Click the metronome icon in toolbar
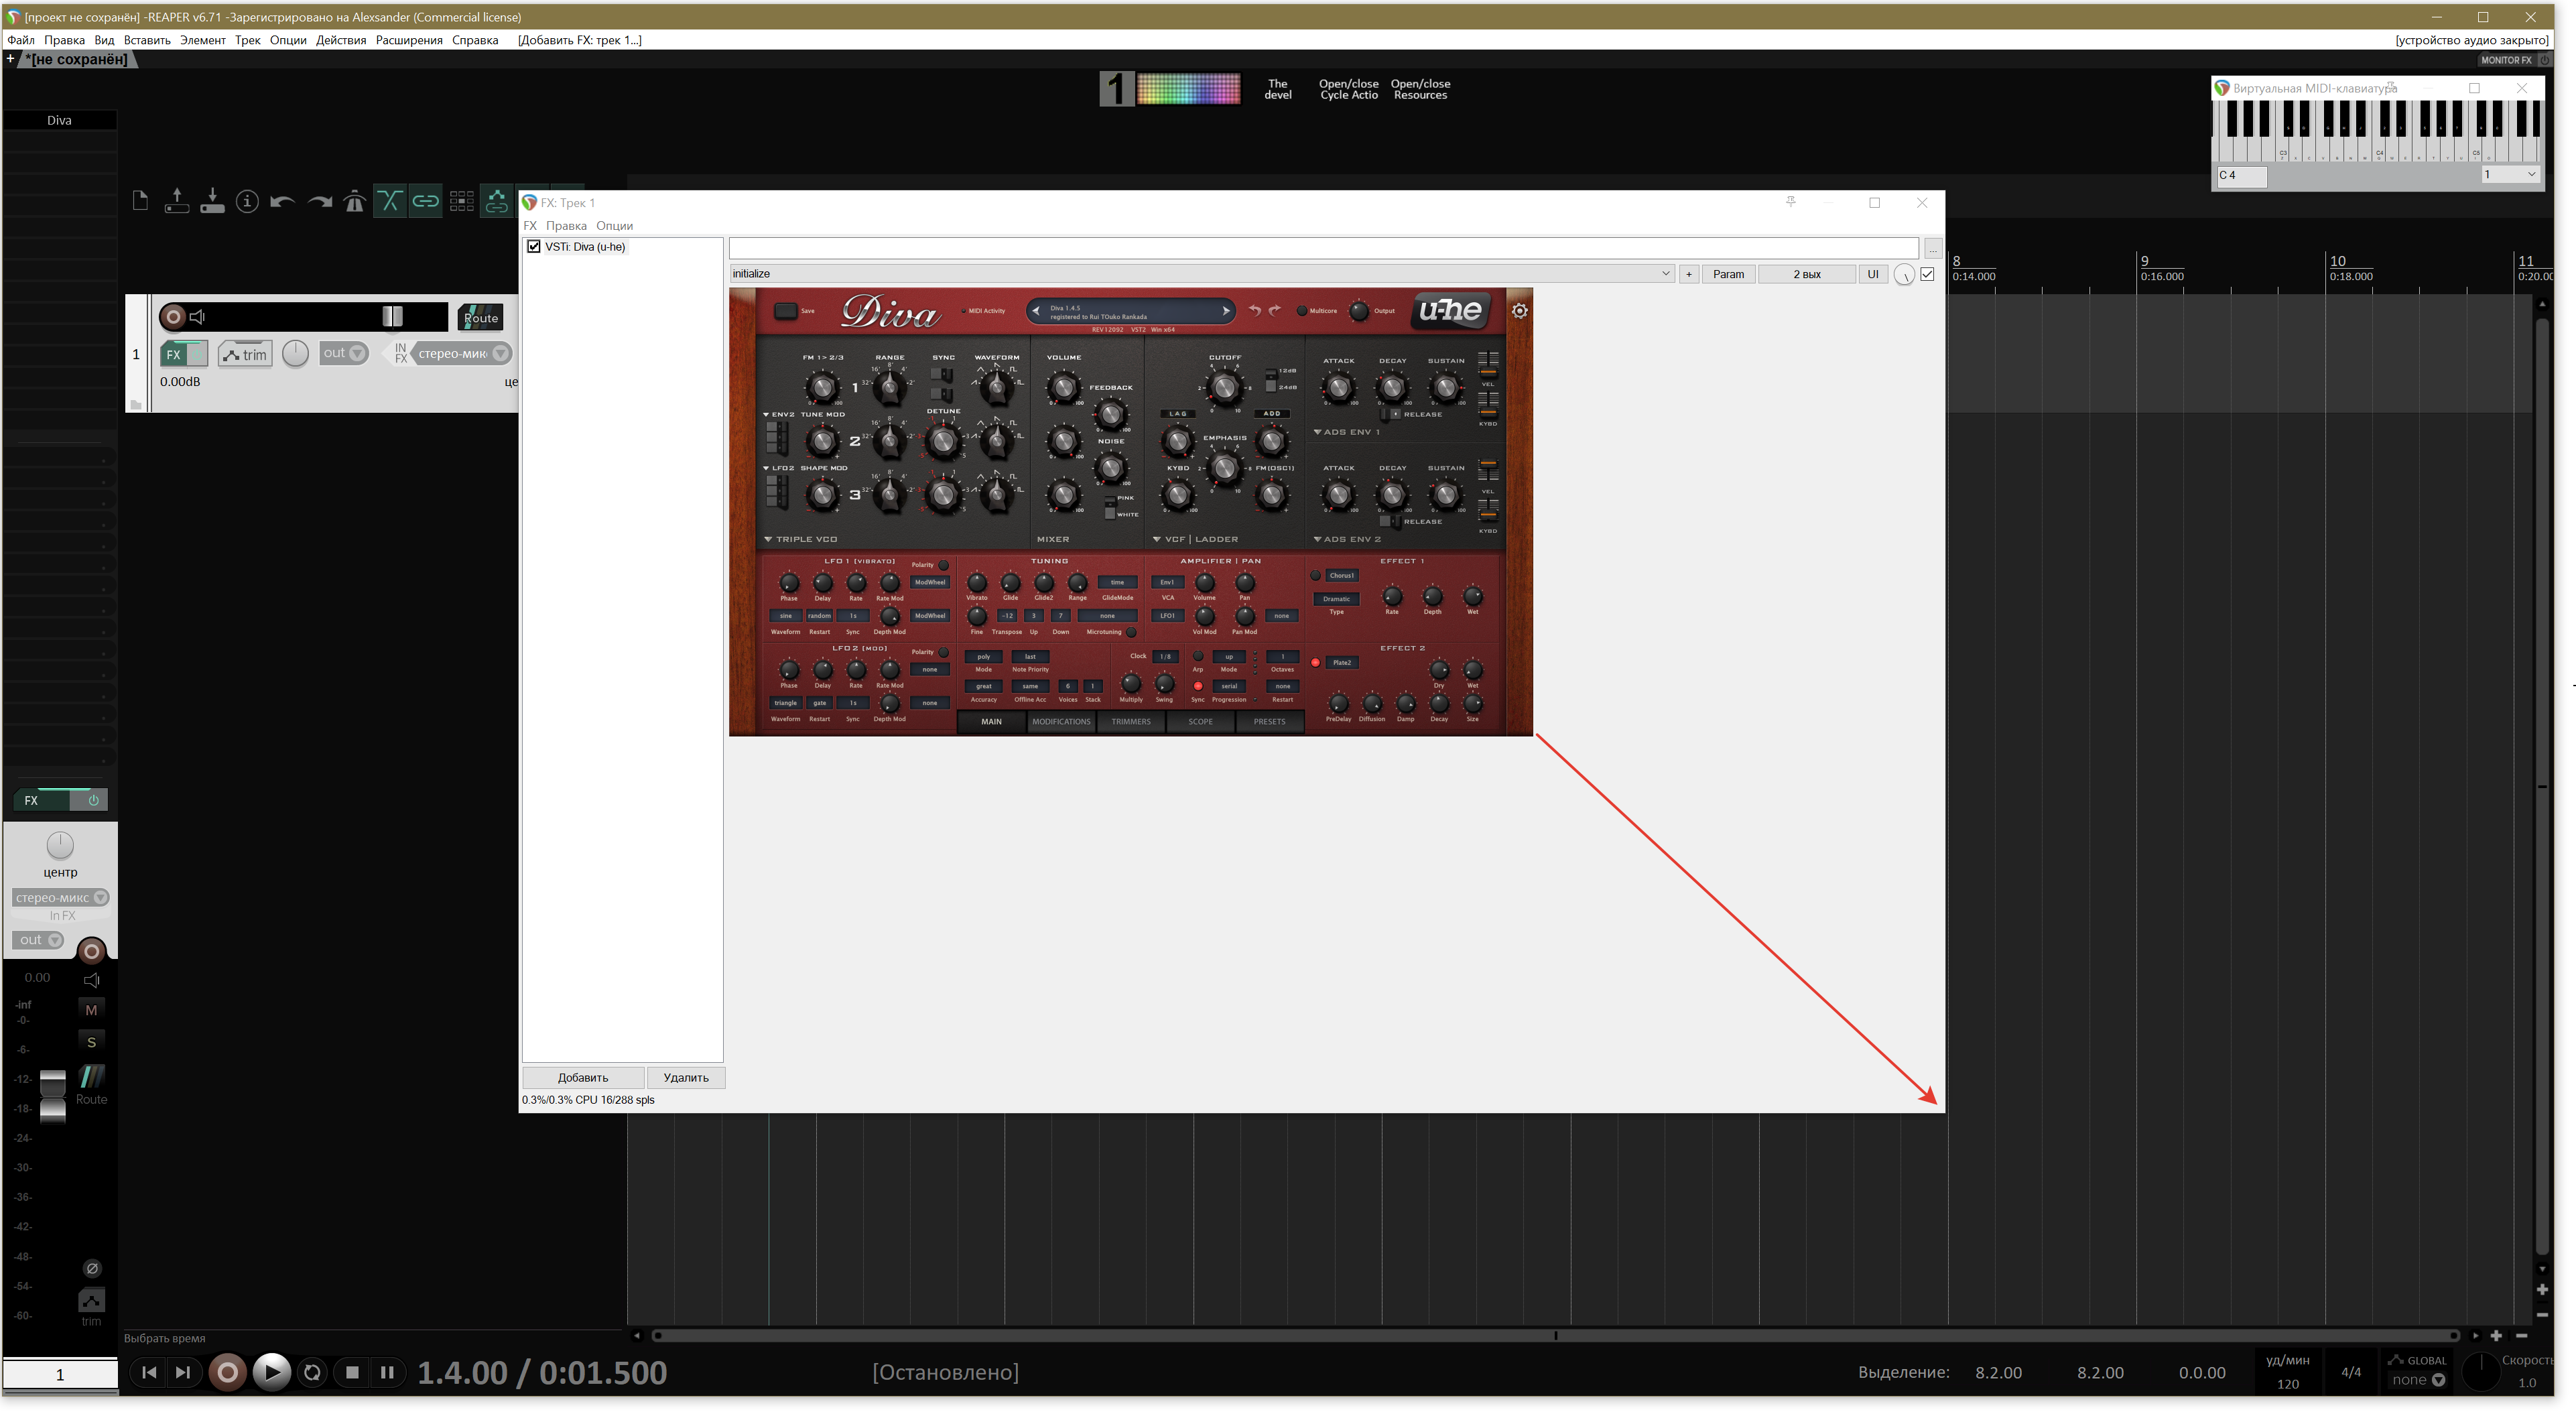 click(x=355, y=202)
